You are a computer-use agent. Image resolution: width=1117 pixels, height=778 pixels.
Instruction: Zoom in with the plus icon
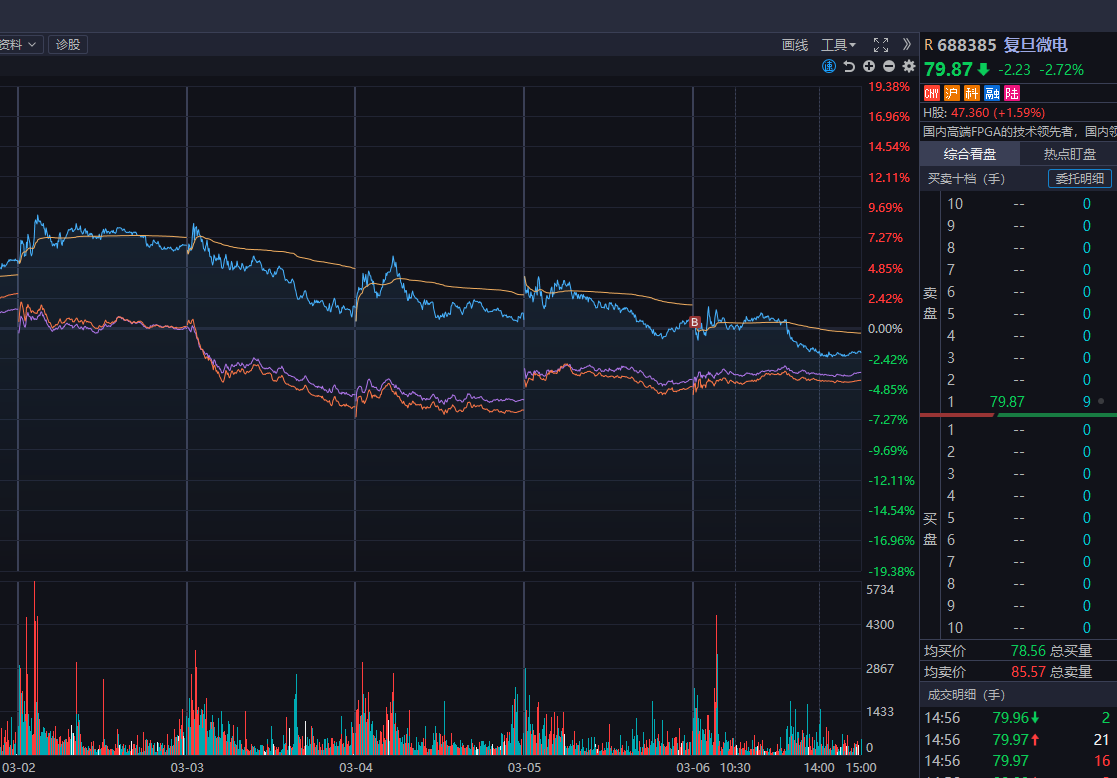click(869, 66)
